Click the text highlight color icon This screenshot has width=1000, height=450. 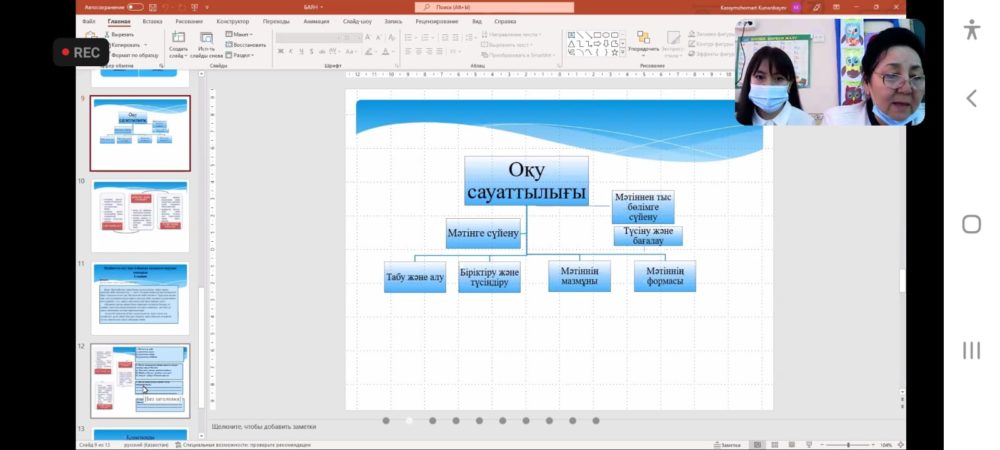(x=369, y=52)
